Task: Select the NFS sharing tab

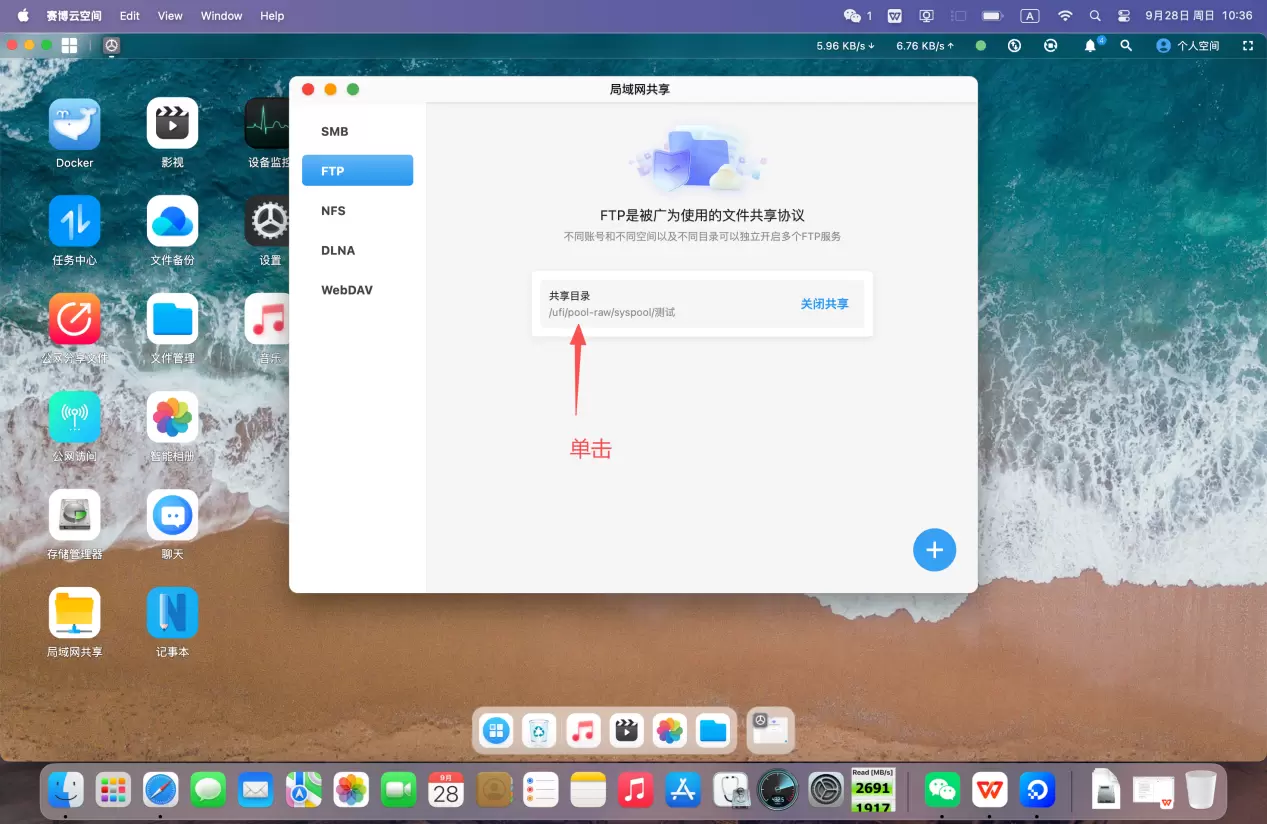Action: (333, 211)
